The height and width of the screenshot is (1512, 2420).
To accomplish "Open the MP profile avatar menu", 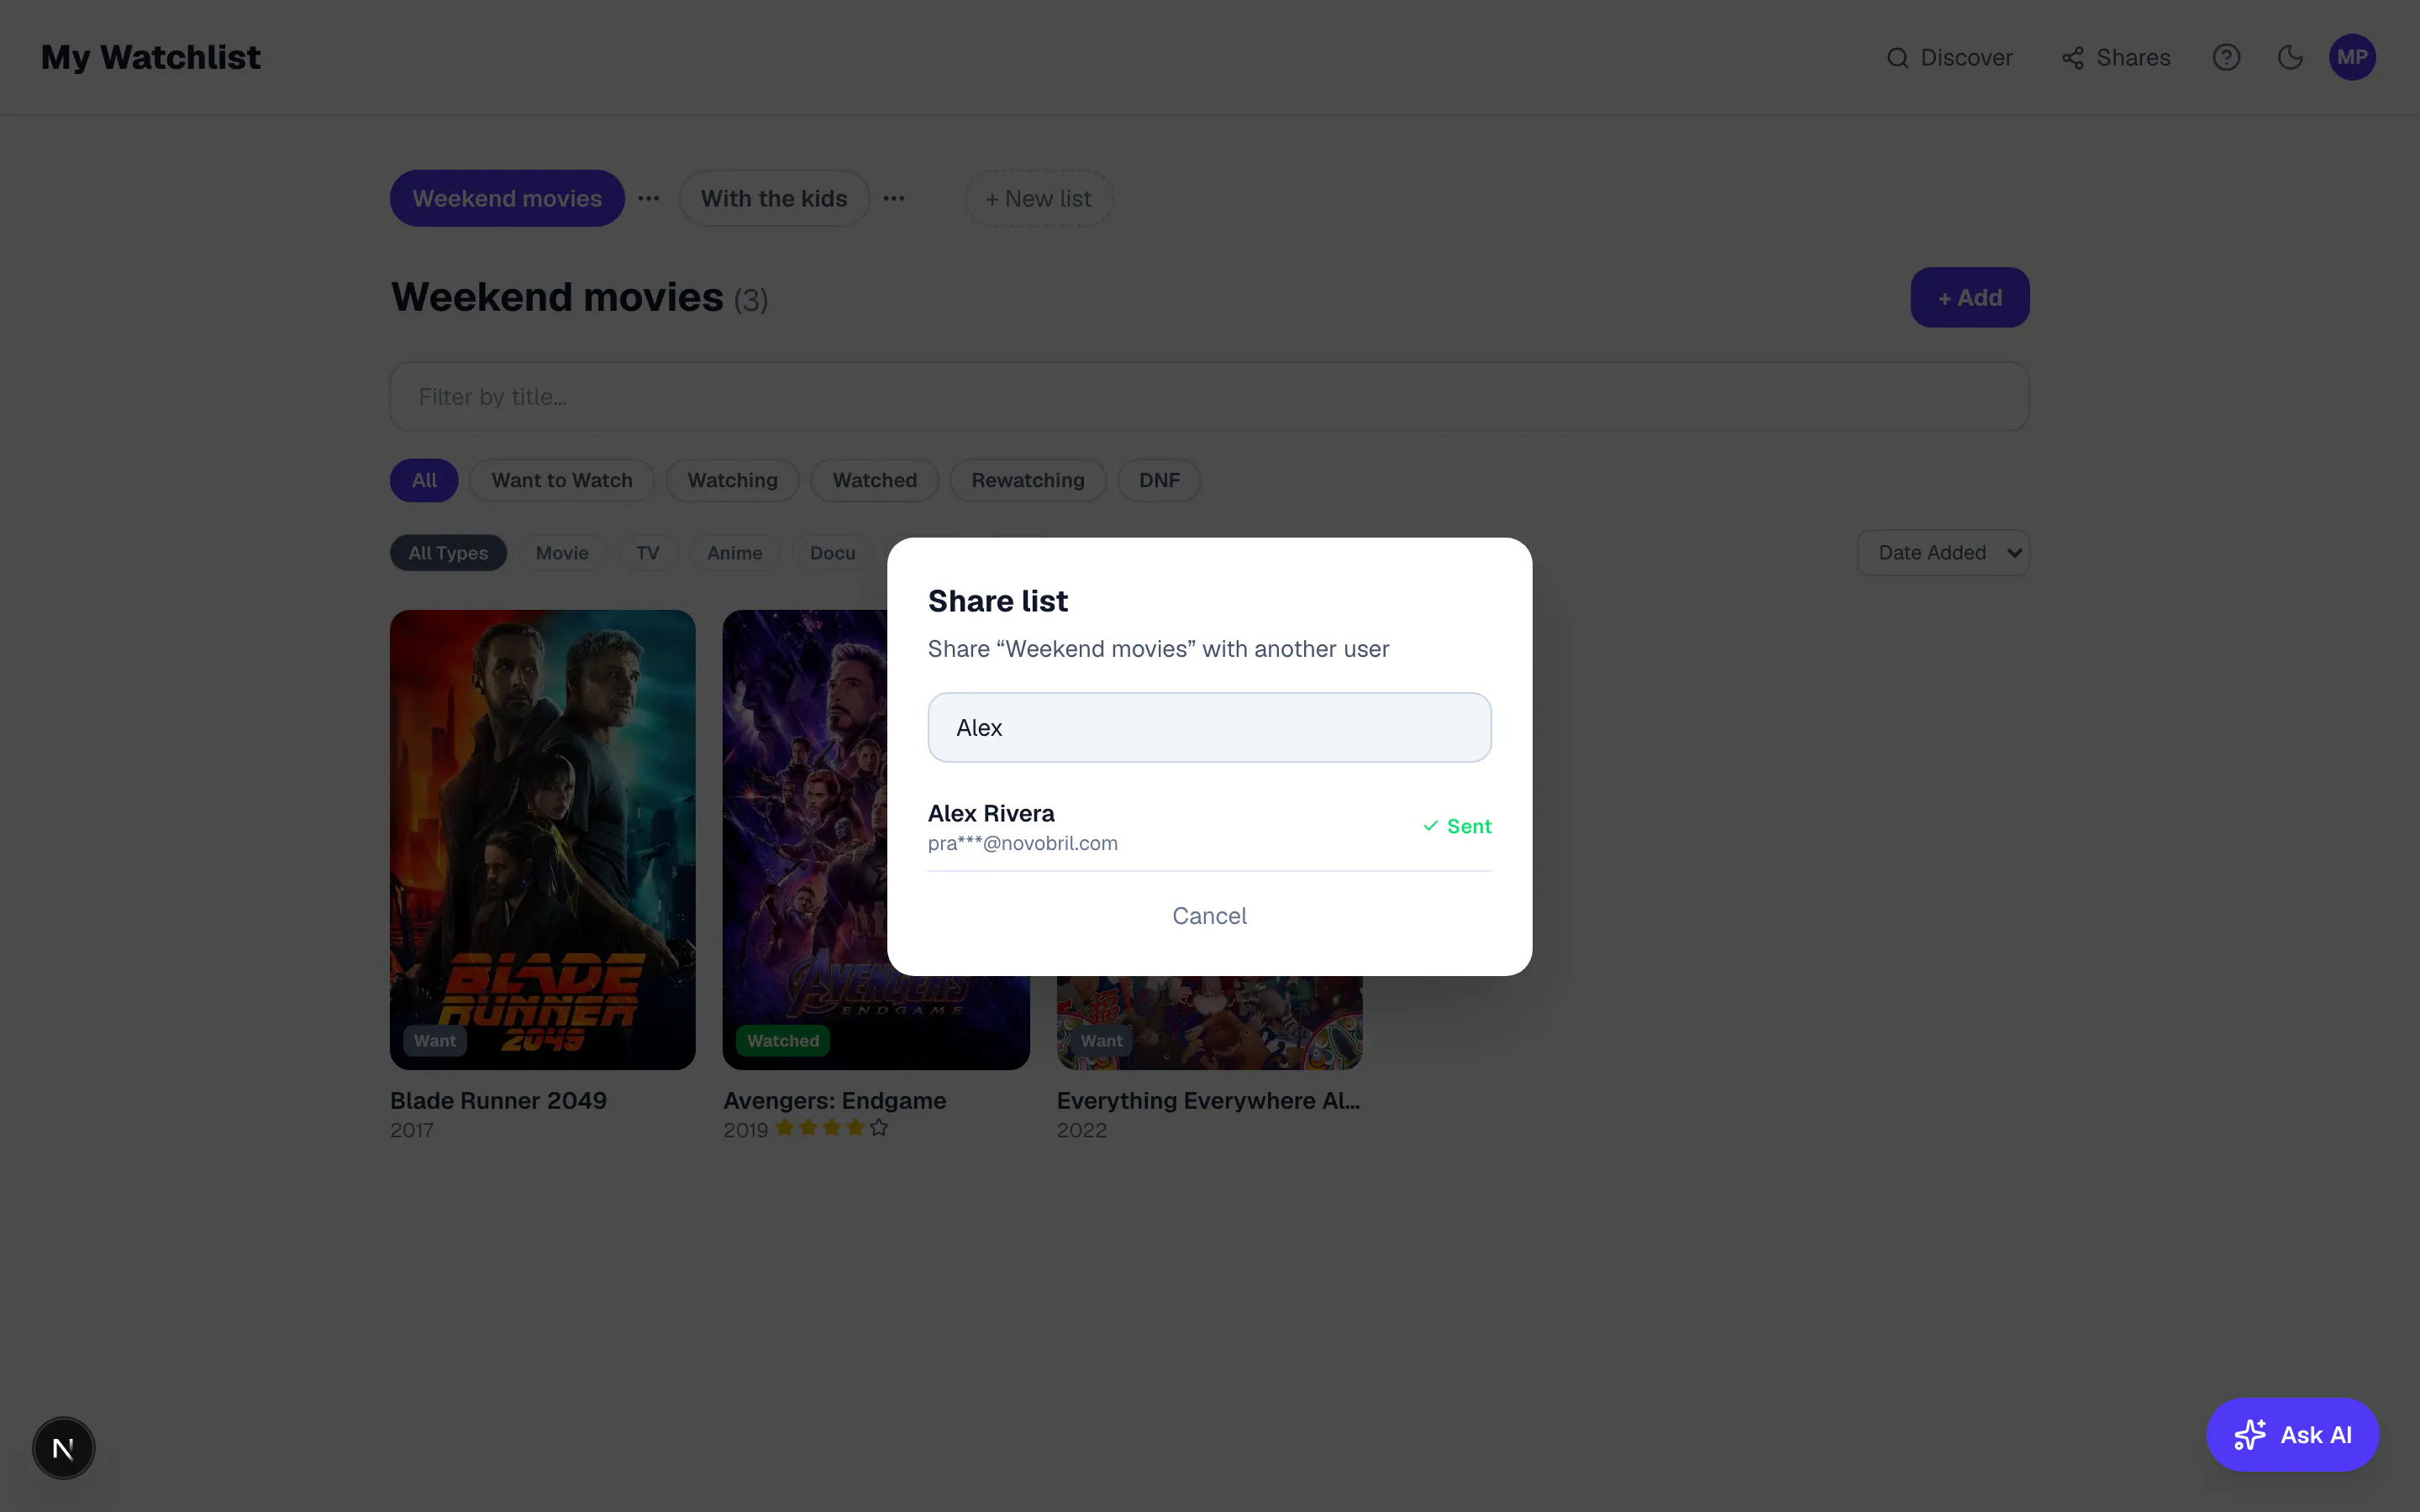I will coord(2352,57).
